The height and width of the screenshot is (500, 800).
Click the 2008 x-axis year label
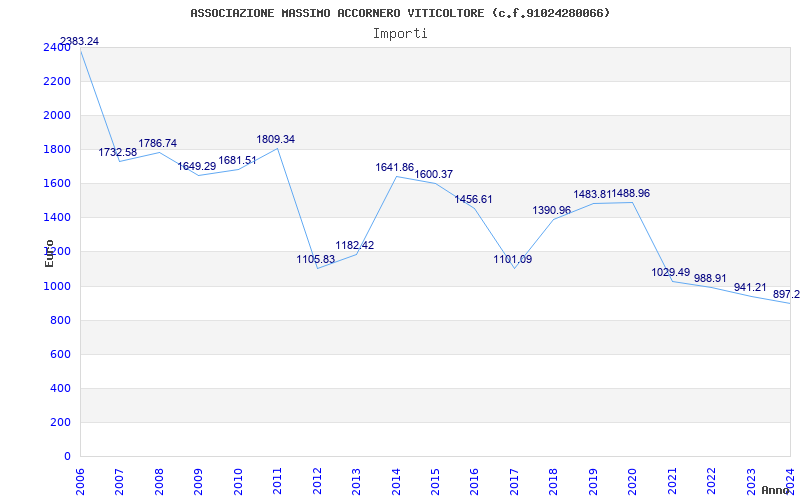159,481
